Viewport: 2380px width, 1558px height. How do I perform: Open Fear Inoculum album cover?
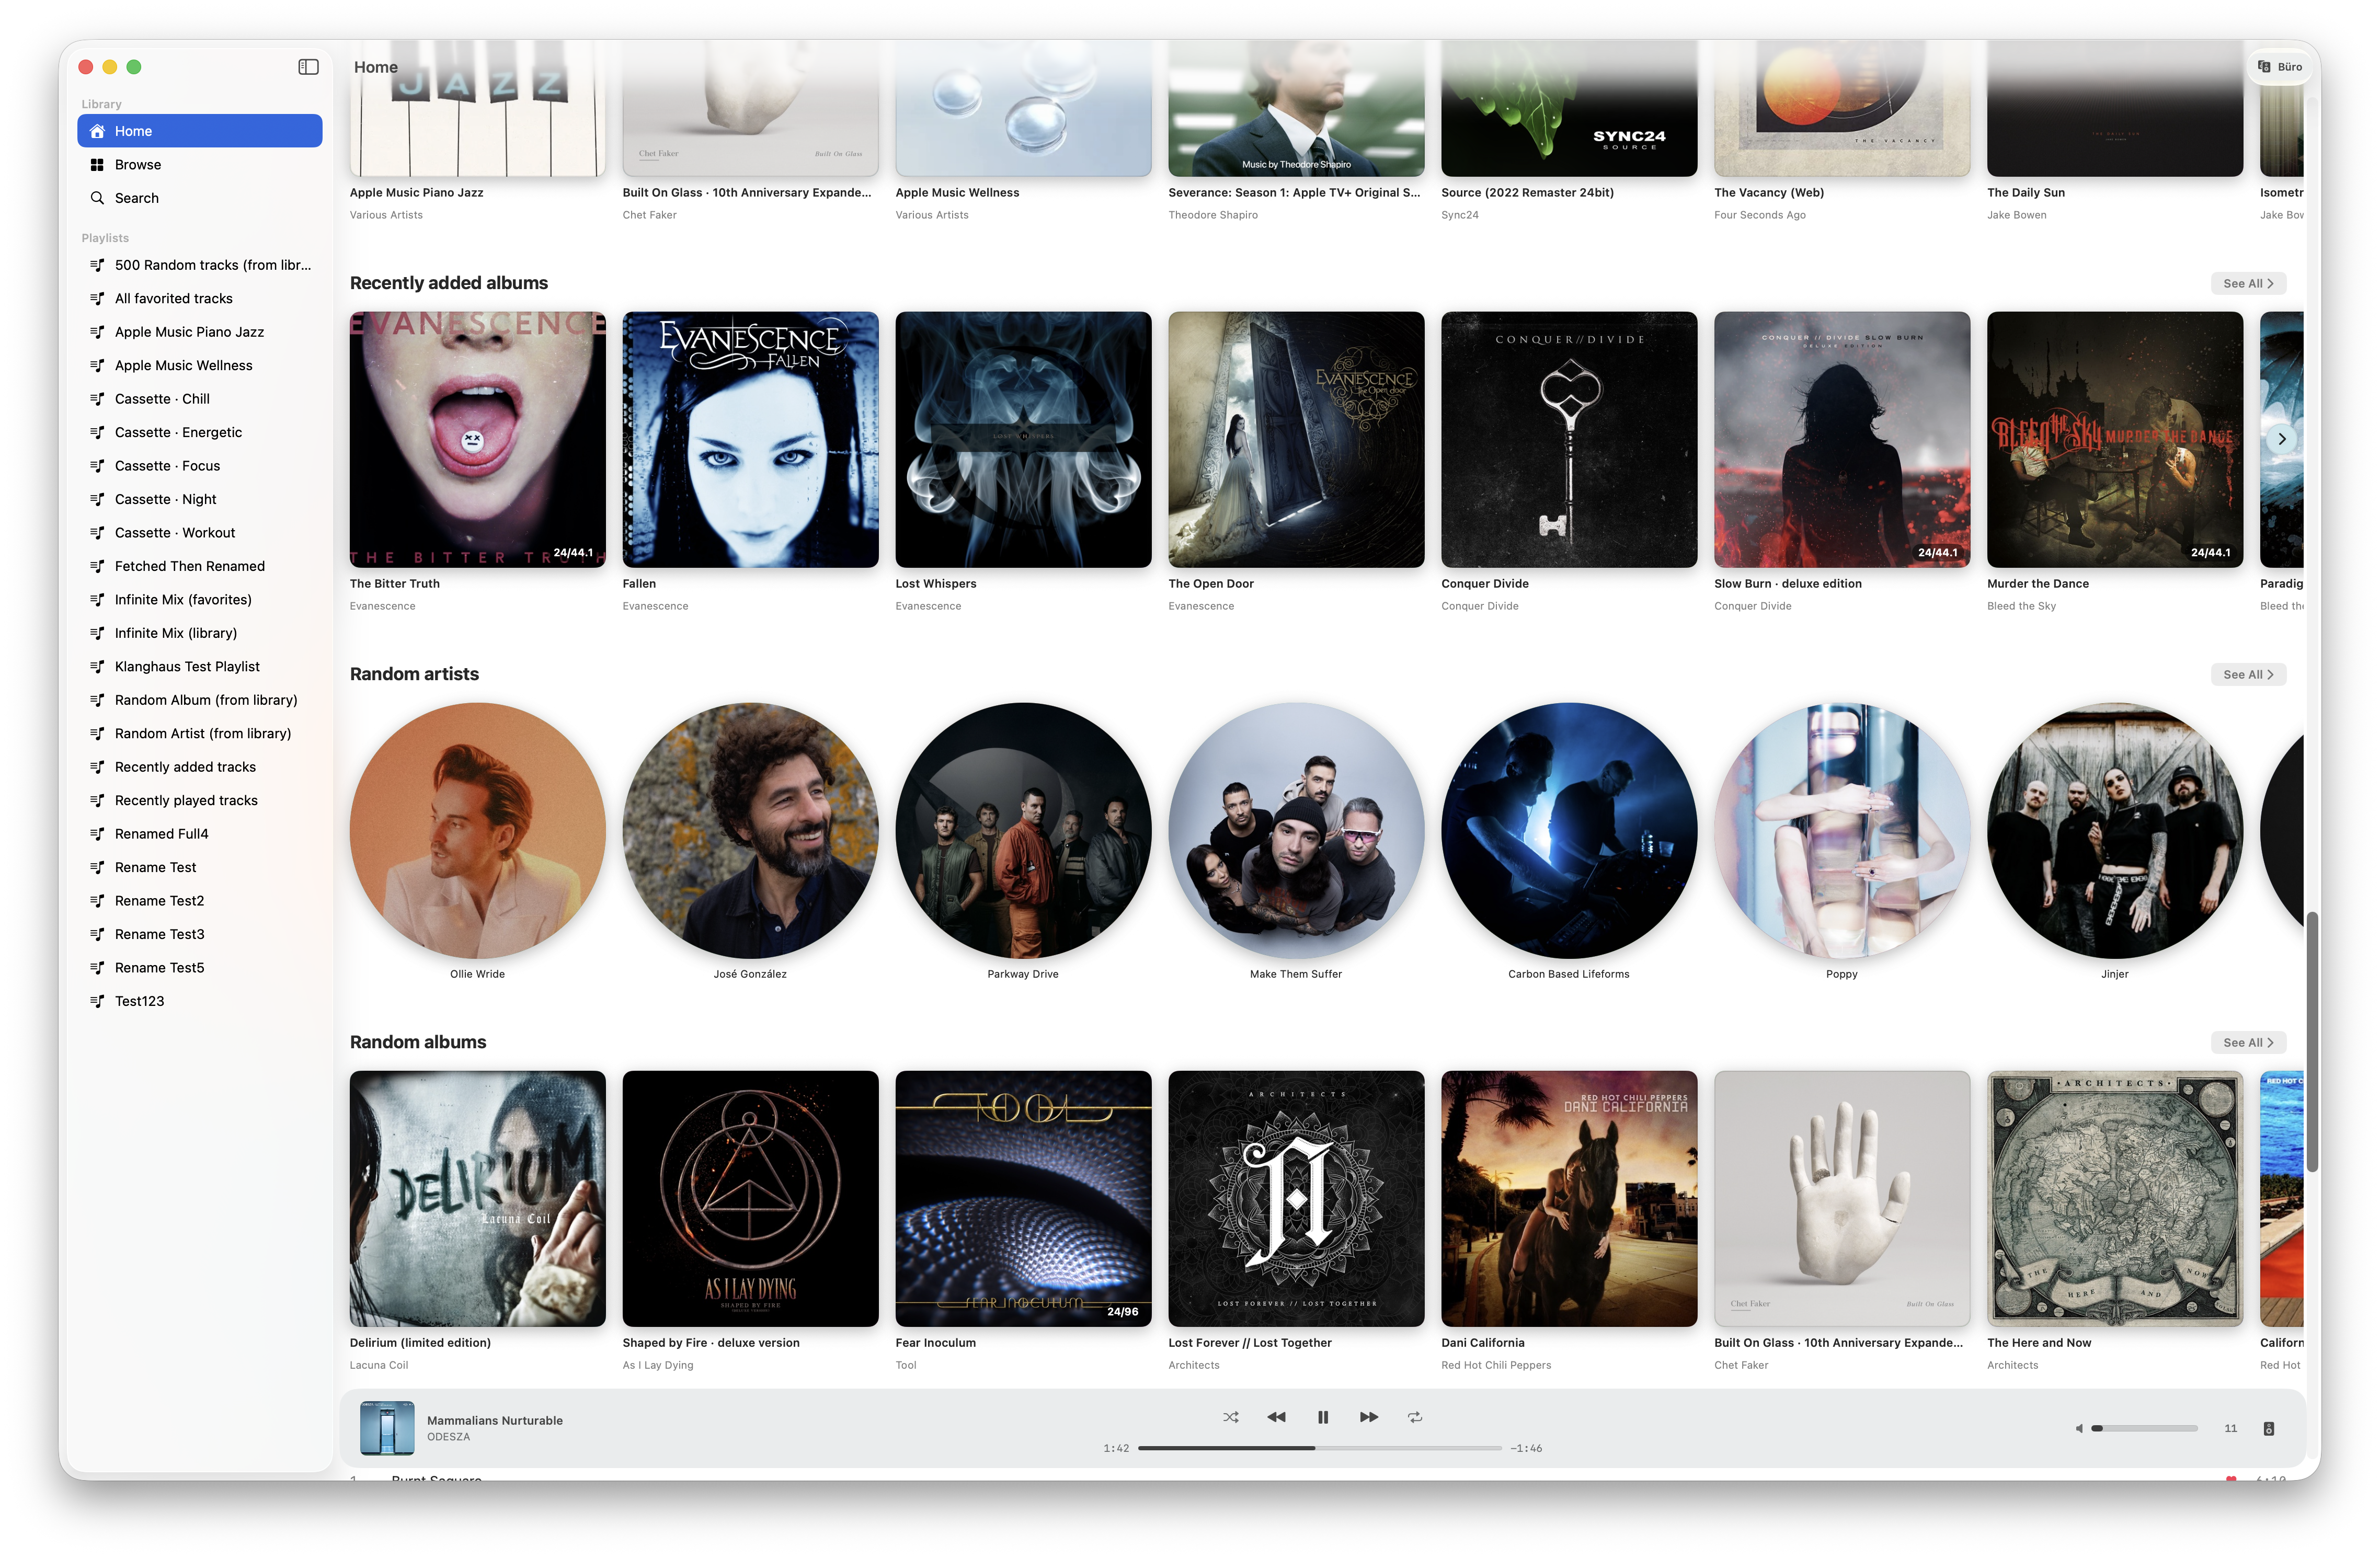point(1023,1199)
